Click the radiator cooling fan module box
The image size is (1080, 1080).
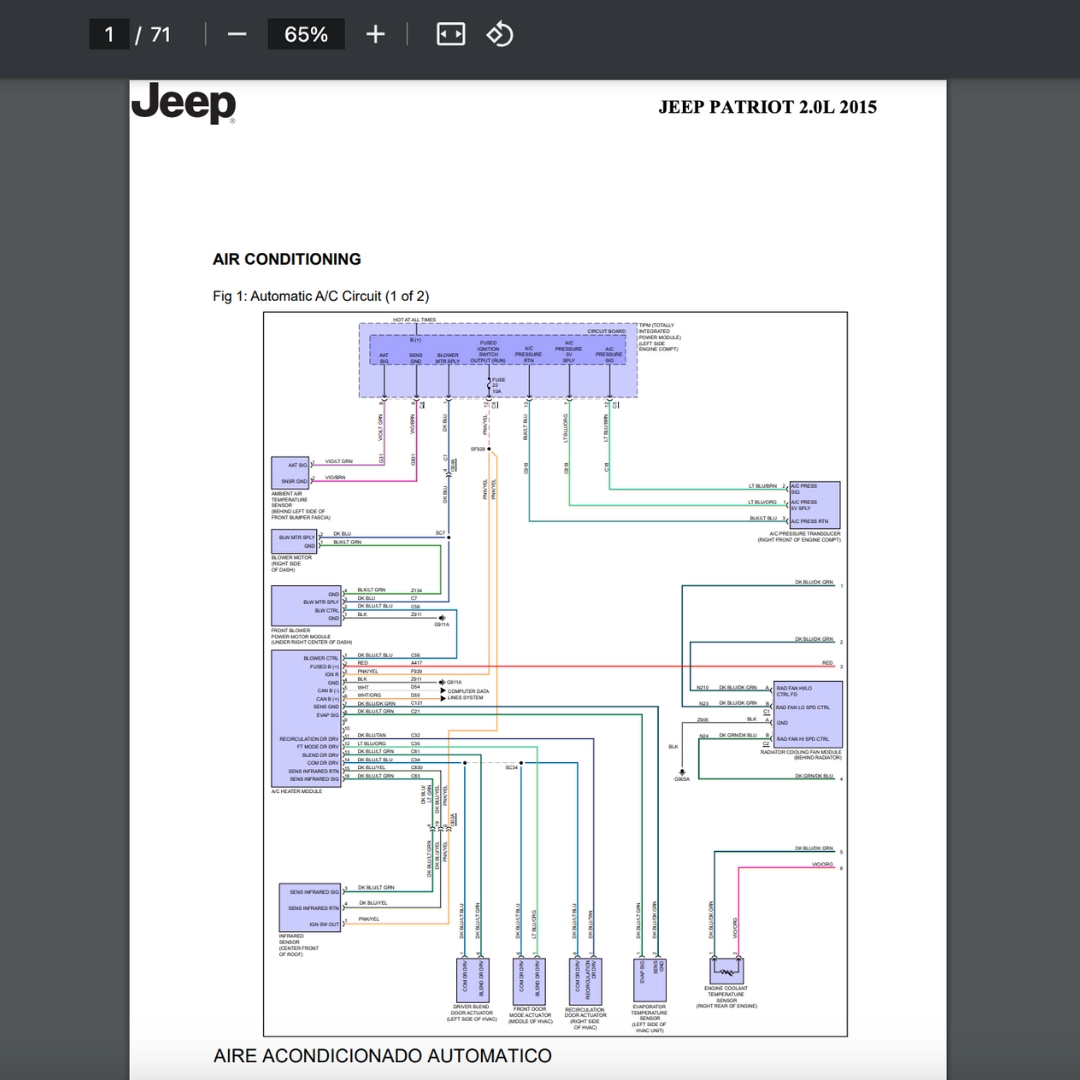pos(808,714)
